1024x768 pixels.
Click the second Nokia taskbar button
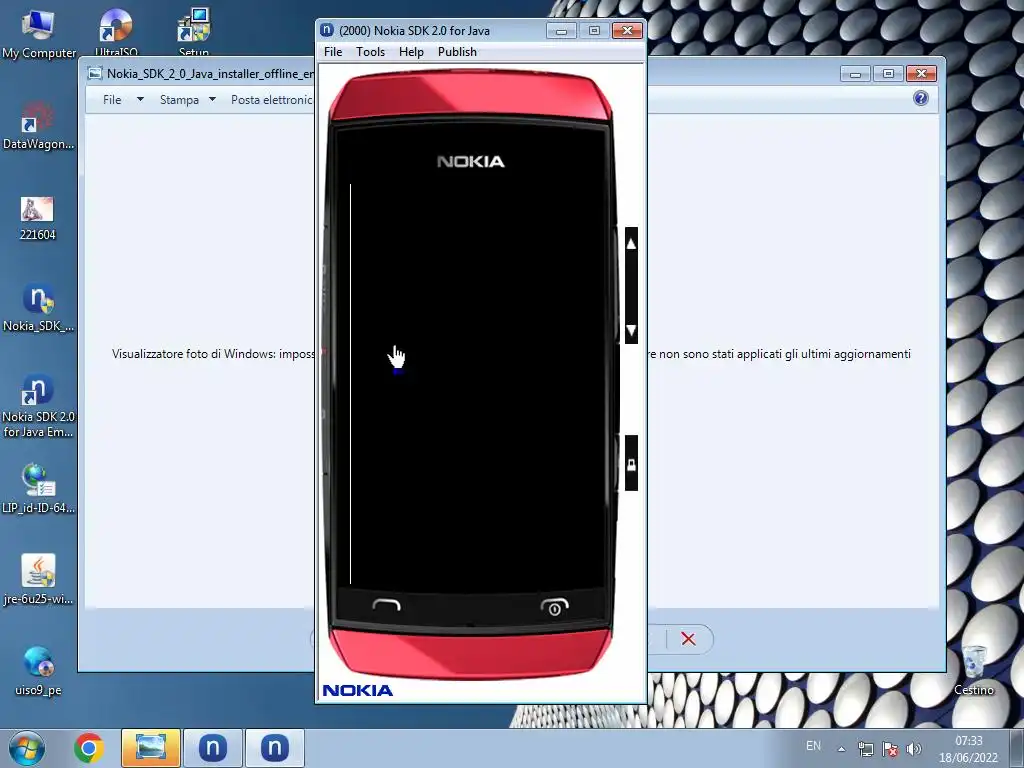pos(275,748)
